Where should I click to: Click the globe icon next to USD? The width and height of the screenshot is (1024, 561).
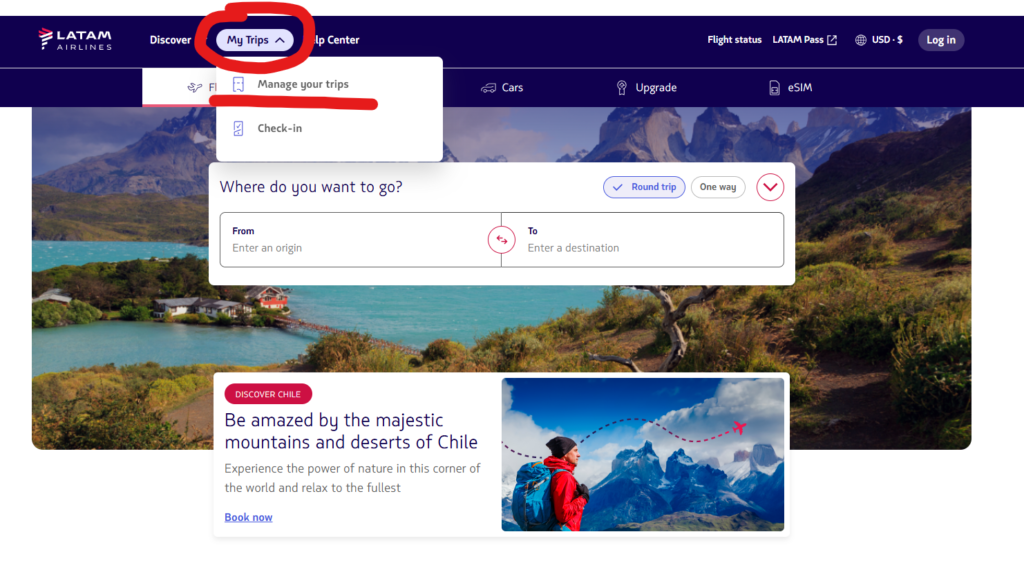tap(861, 40)
